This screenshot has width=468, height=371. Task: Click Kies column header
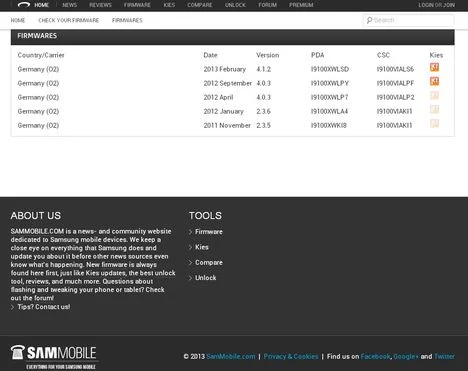pyautogui.click(x=436, y=55)
